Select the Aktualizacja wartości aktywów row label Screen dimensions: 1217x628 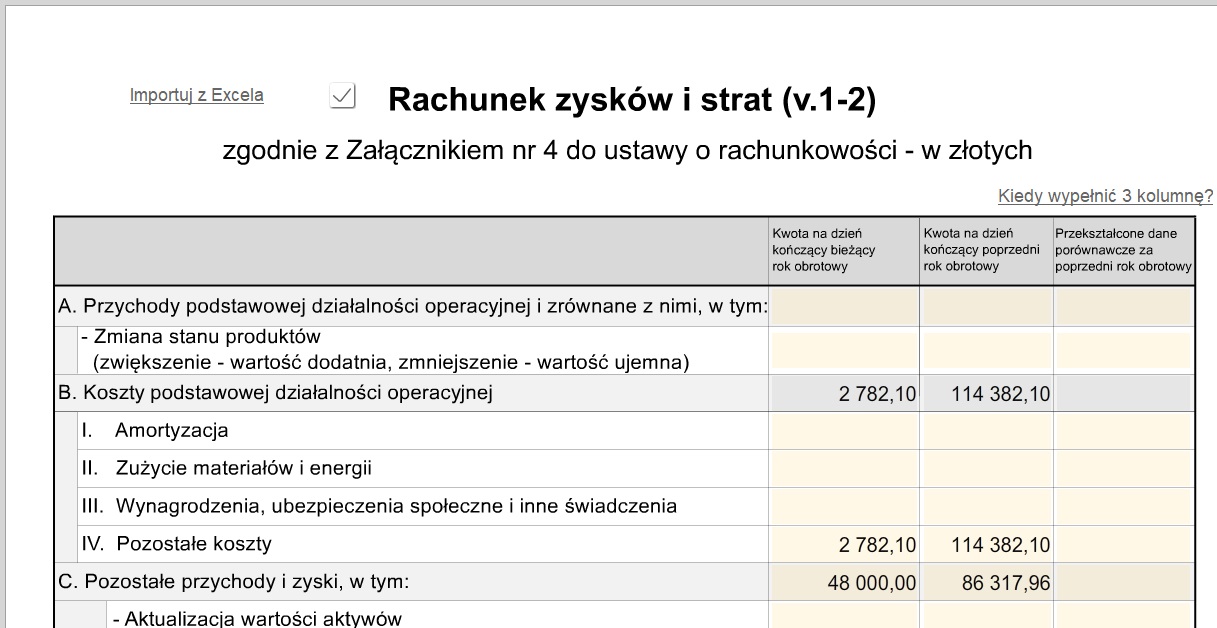pos(257,618)
